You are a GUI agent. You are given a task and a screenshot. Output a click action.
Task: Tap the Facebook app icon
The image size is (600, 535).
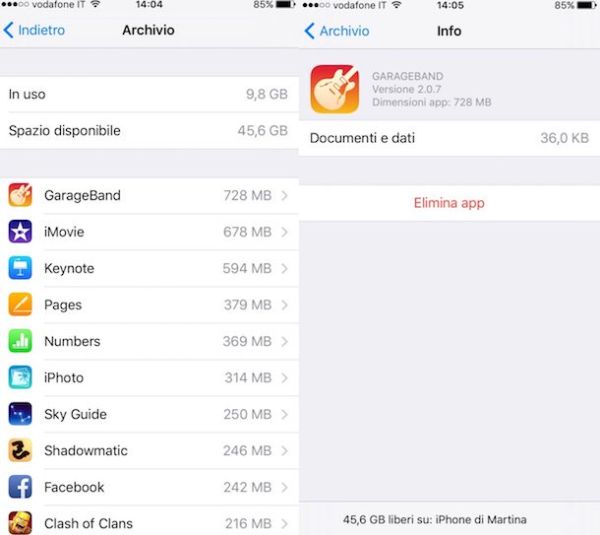click(x=20, y=487)
